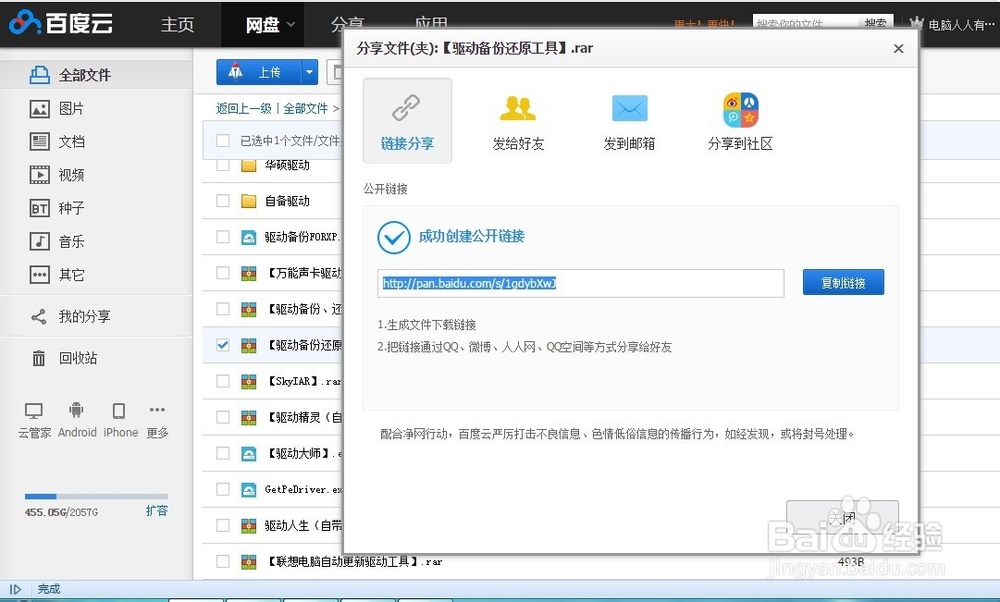Click the 华硕驱动 folder icon
Image resolution: width=1000 pixels, height=602 pixels.
(249, 165)
